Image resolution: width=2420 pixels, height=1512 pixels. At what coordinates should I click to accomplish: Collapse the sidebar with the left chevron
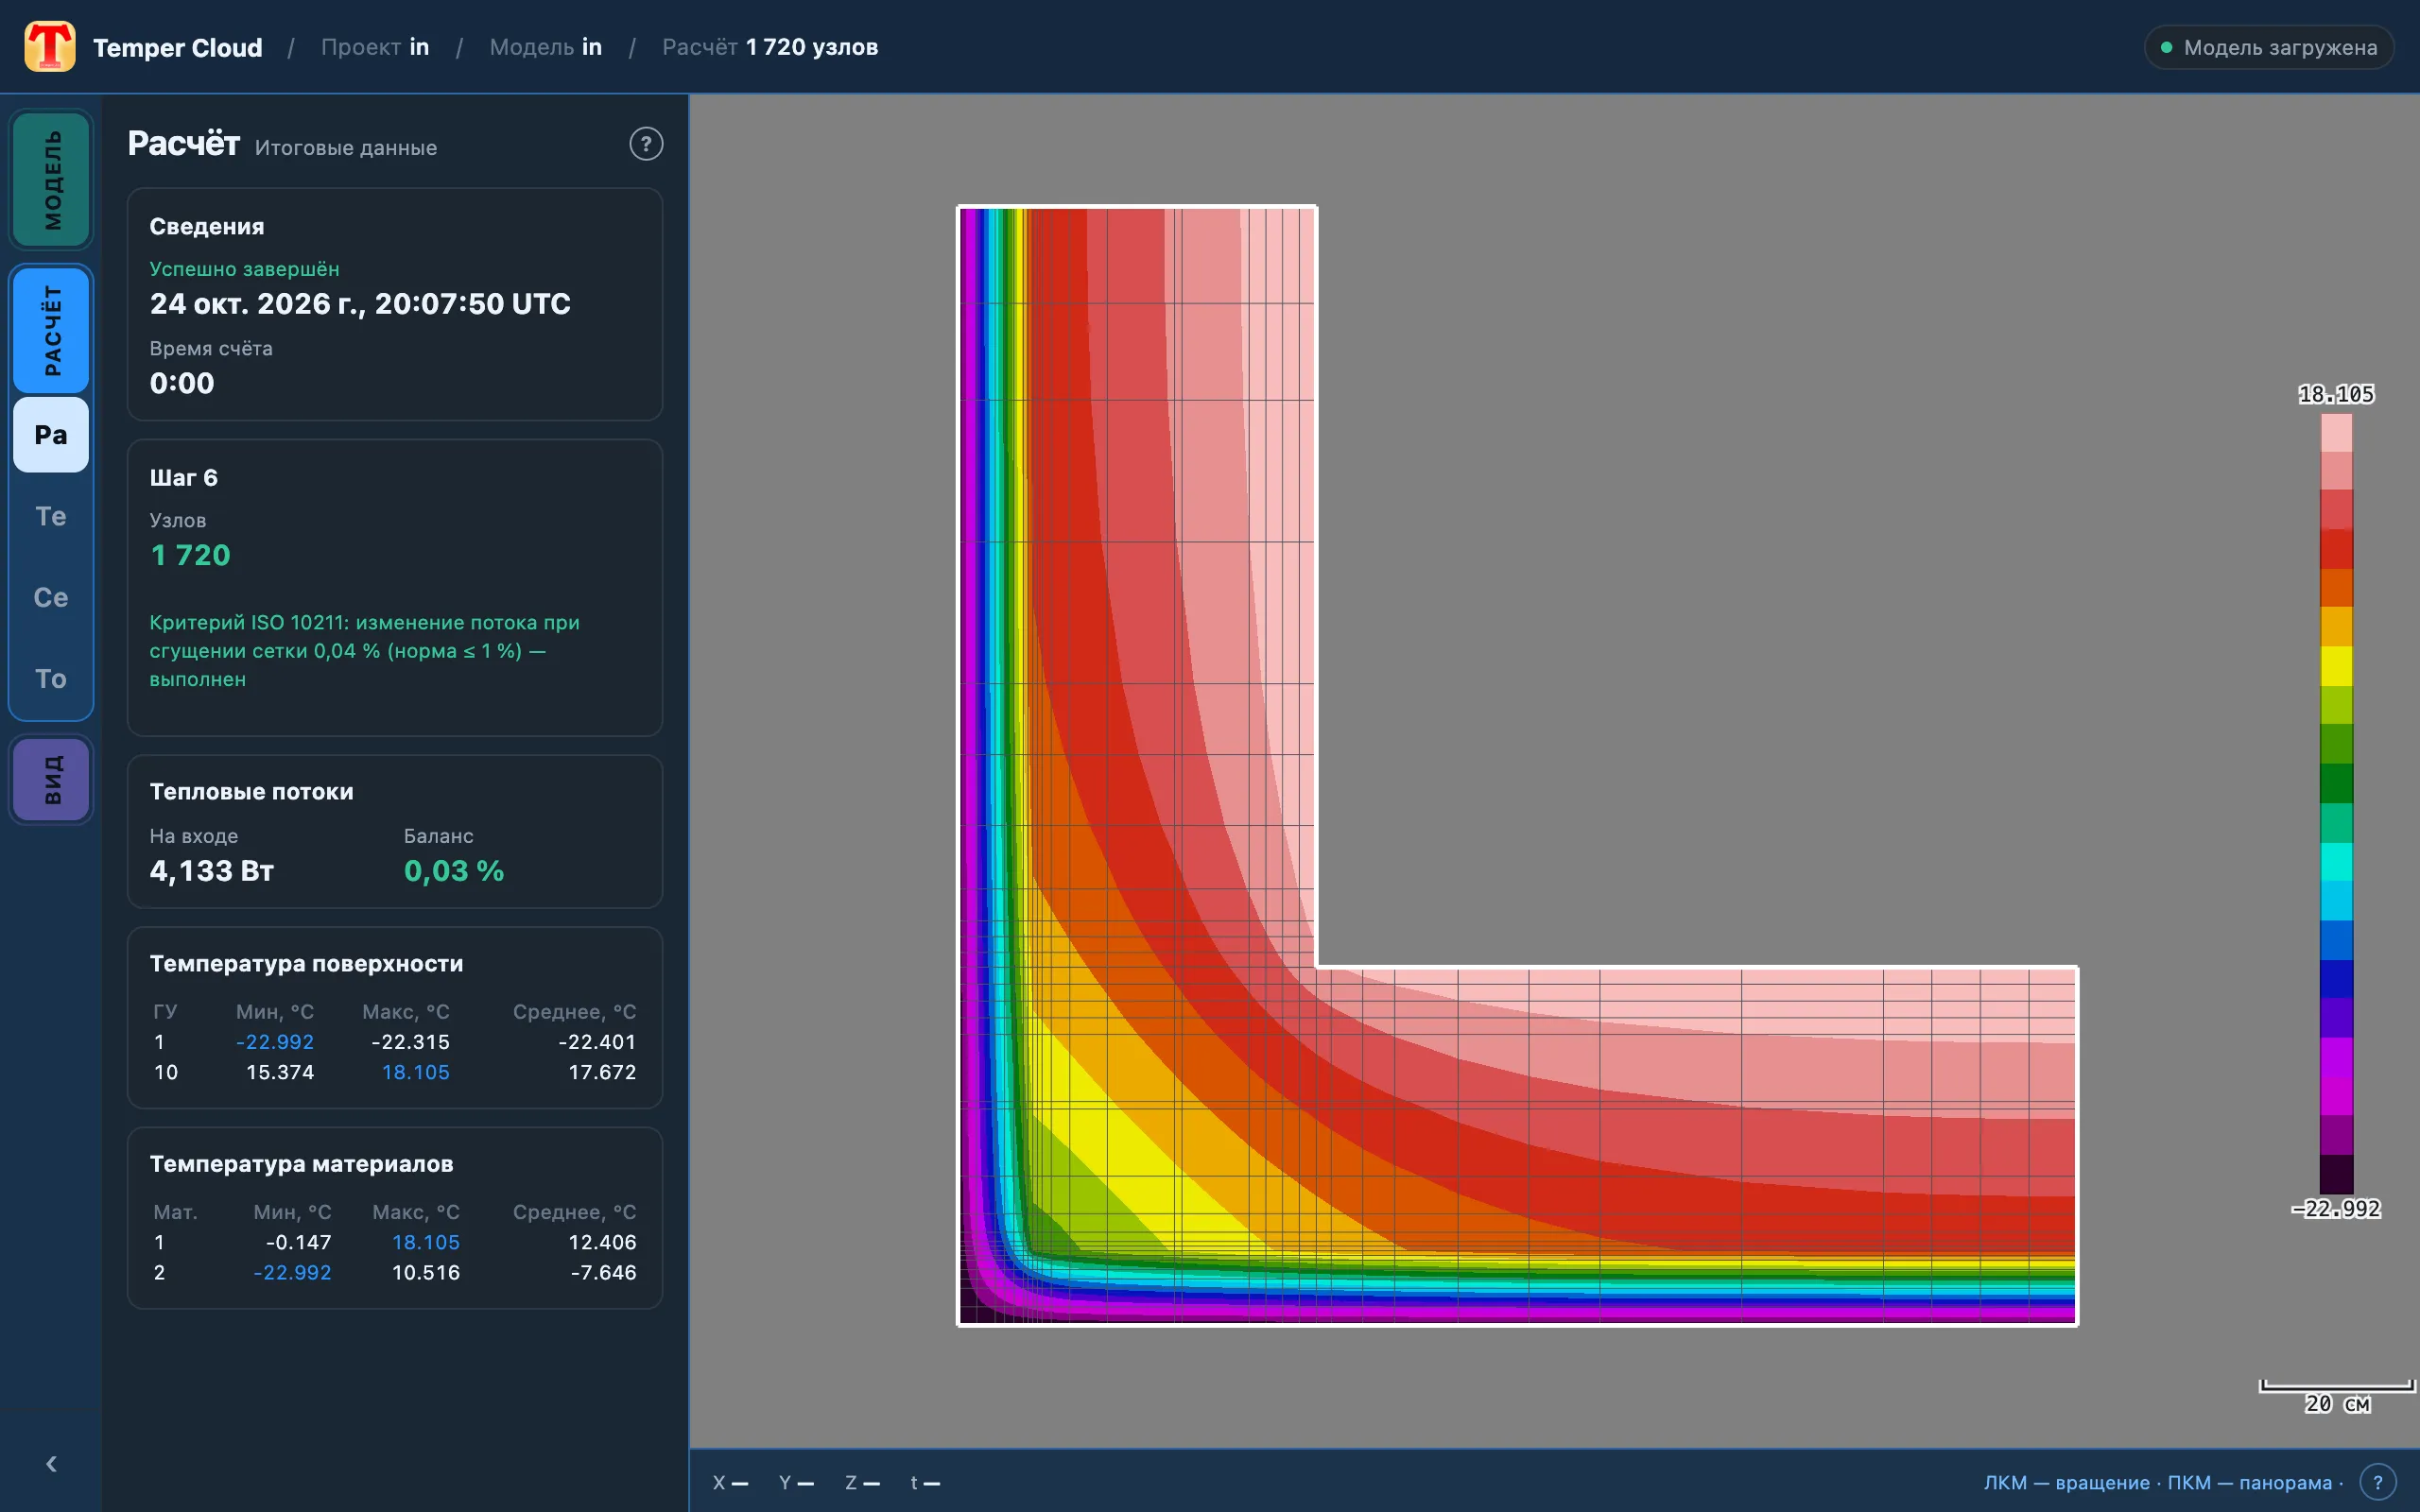51,1464
